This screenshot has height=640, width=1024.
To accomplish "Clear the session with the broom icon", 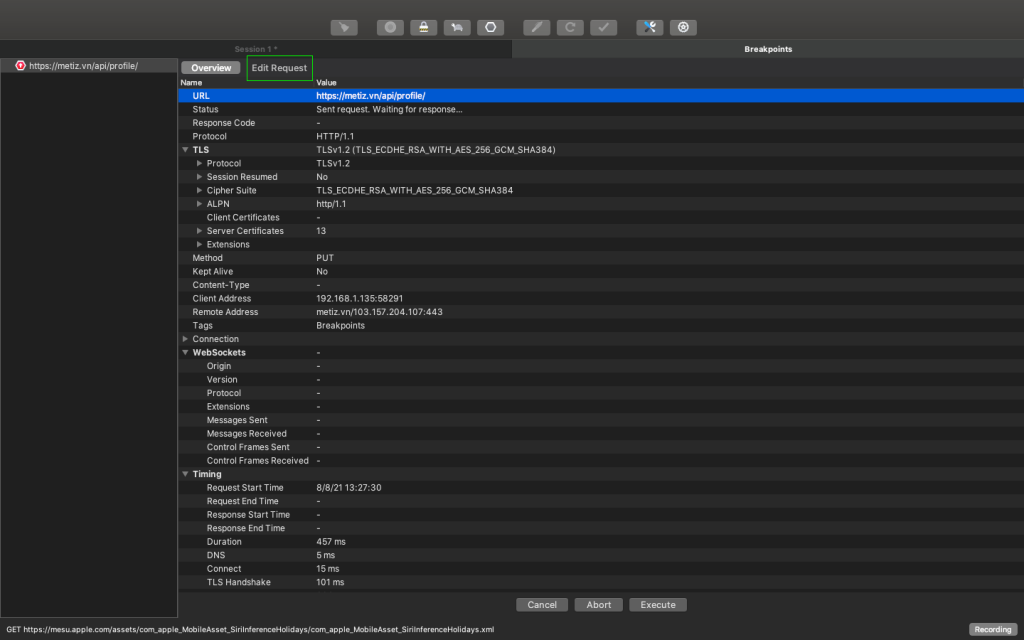I will point(344,27).
